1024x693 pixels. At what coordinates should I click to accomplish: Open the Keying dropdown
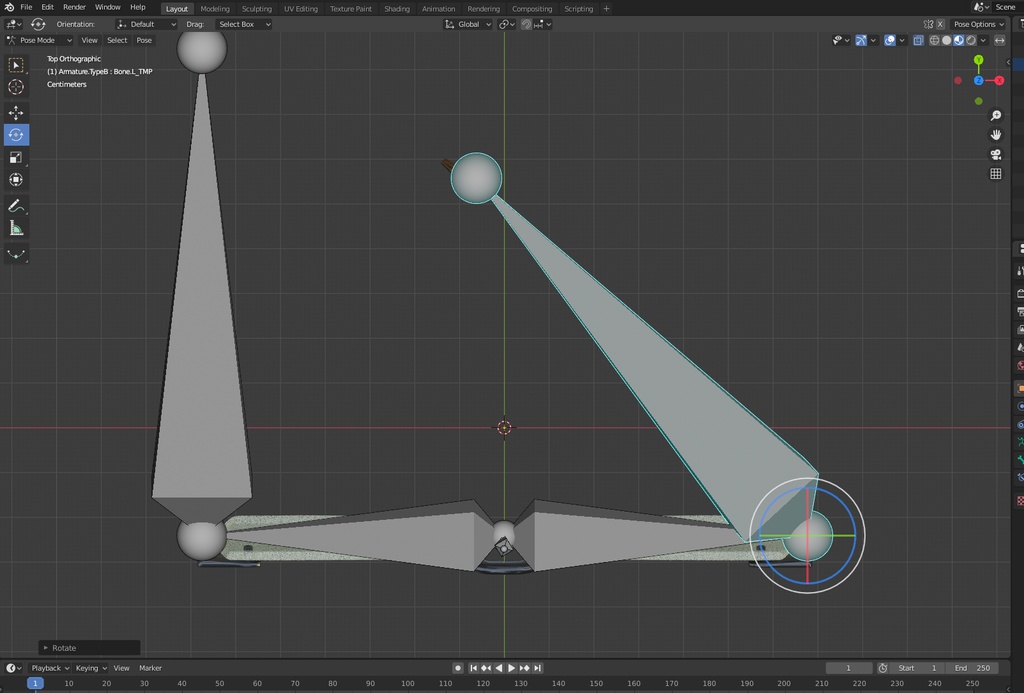tap(91, 668)
